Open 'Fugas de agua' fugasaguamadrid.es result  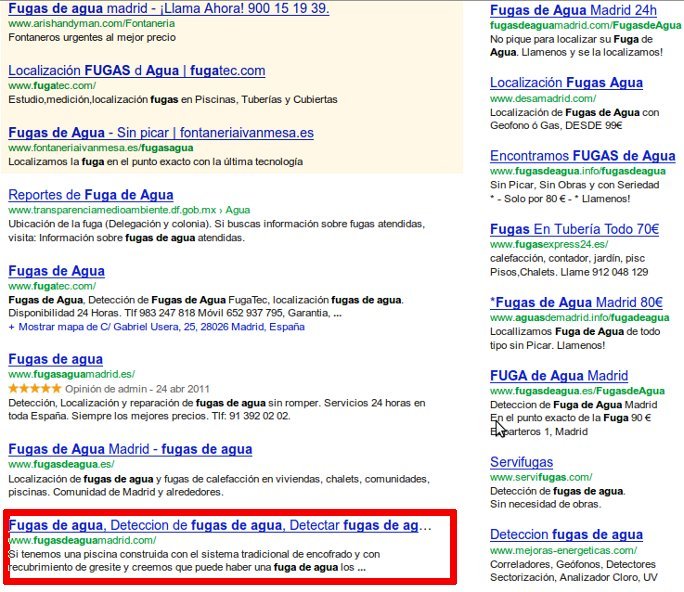coord(55,359)
